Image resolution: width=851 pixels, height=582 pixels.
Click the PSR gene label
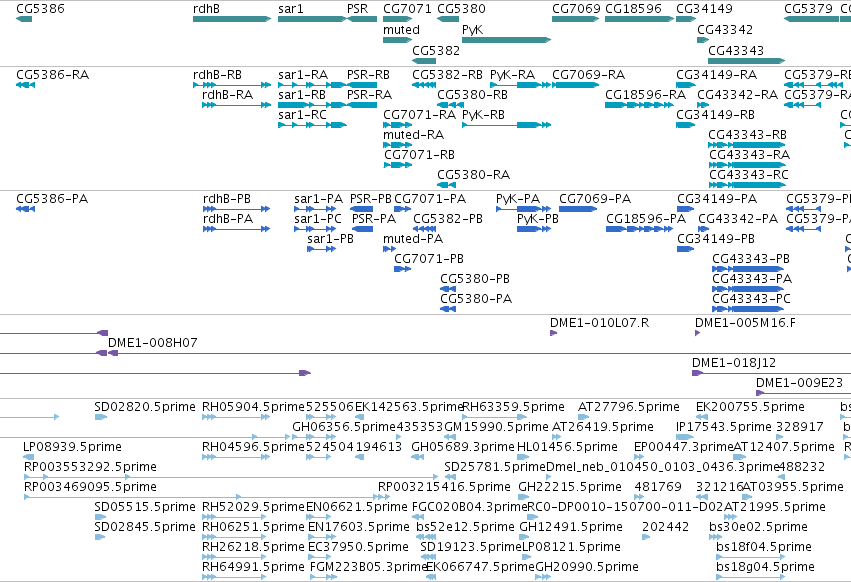point(357,8)
